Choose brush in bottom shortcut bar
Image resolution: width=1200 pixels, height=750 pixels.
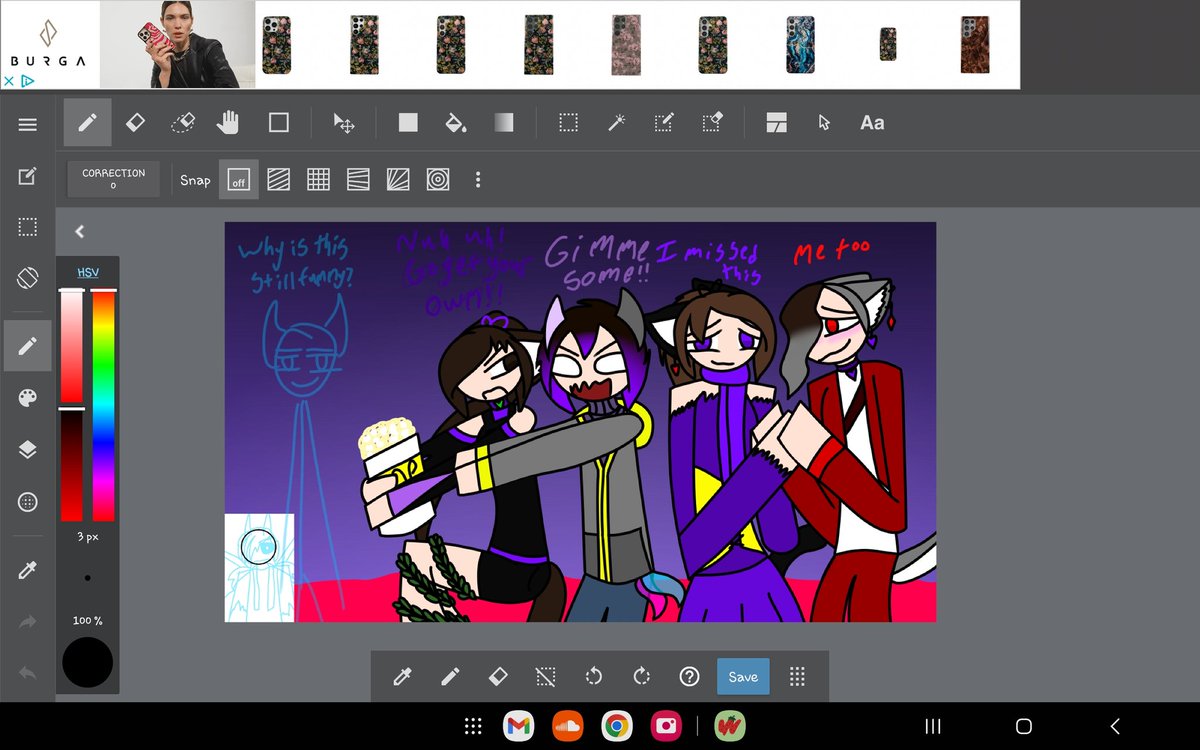coord(450,677)
